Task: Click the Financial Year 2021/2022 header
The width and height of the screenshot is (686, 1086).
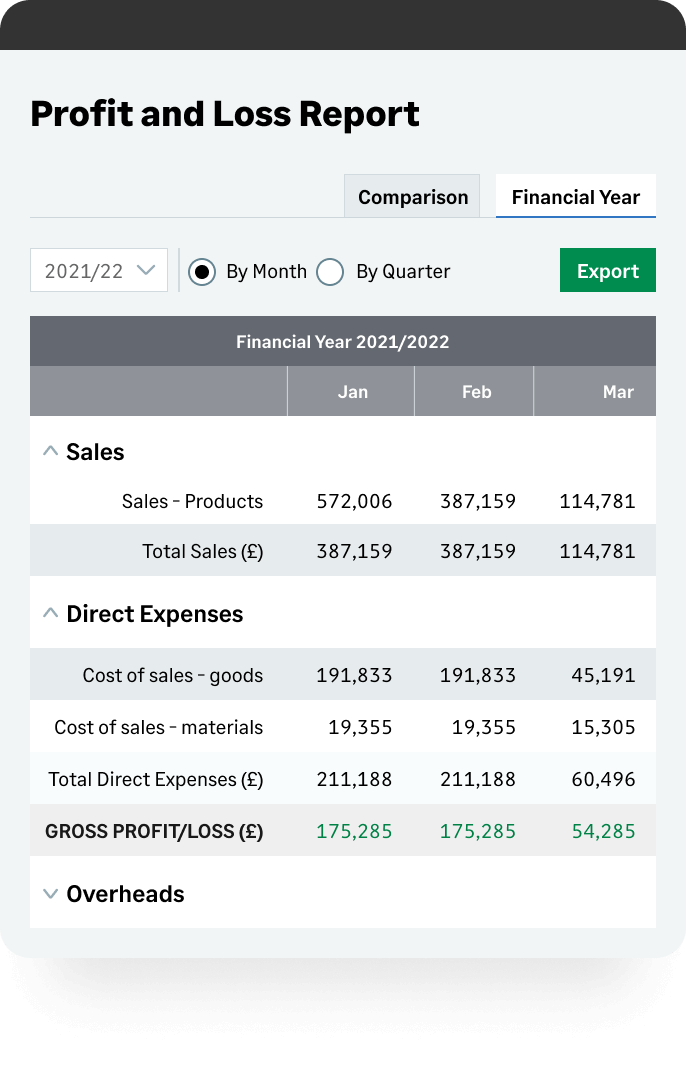Action: point(343,341)
